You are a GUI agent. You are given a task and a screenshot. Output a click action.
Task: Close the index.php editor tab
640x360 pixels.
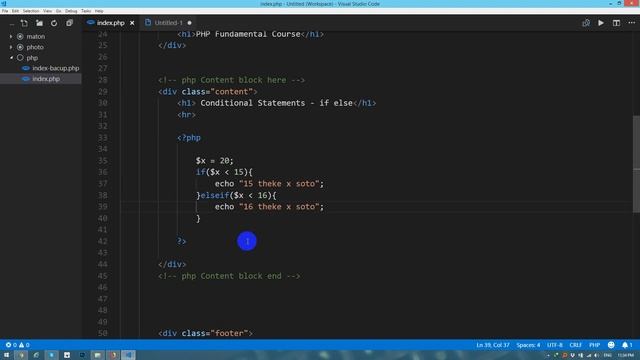point(132,23)
